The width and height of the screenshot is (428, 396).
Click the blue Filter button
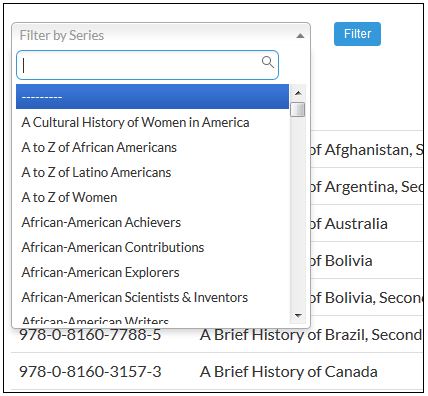pyautogui.click(x=357, y=34)
